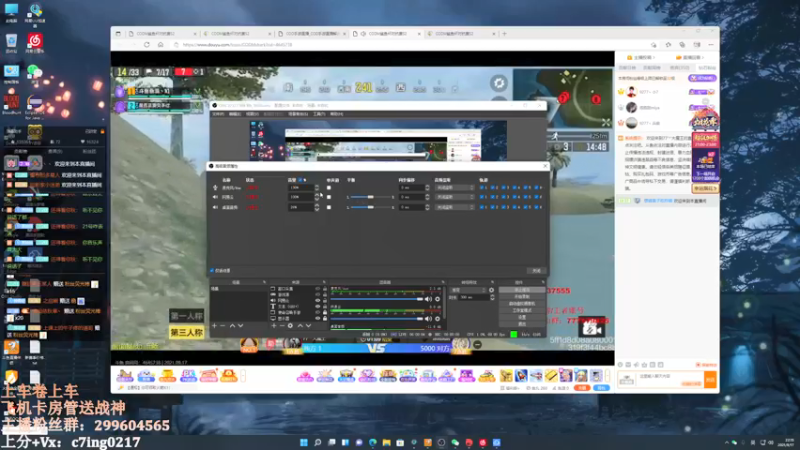Toggle the lock on the Display source
Viewport: 800px width, 450px height.
pyautogui.click(x=324, y=318)
